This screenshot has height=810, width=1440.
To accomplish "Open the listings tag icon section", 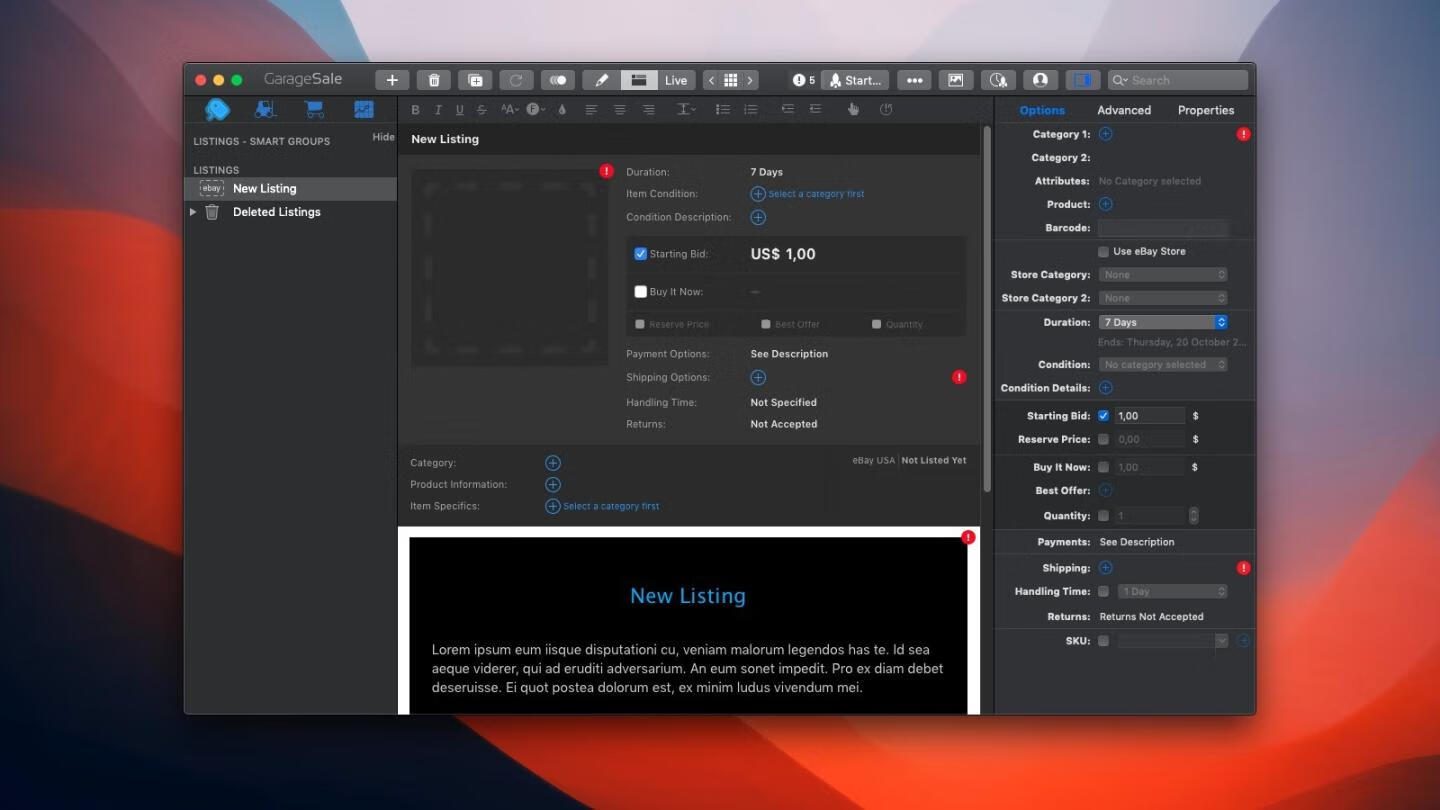I will pos(217,110).
